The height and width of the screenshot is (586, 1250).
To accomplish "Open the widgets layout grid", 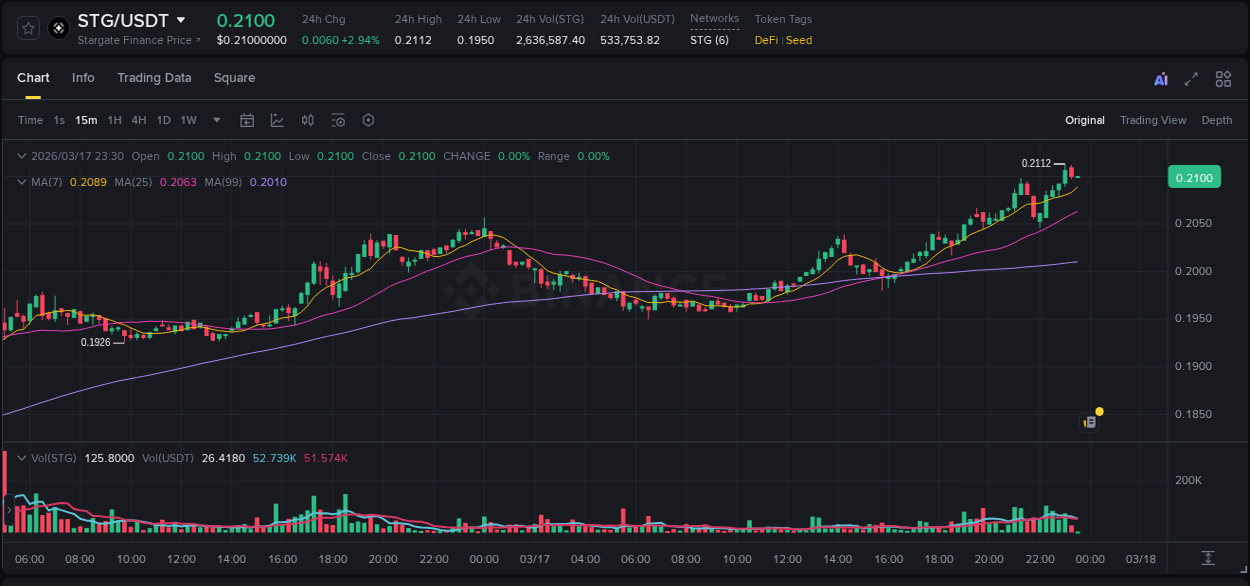I will (1223, 78).
